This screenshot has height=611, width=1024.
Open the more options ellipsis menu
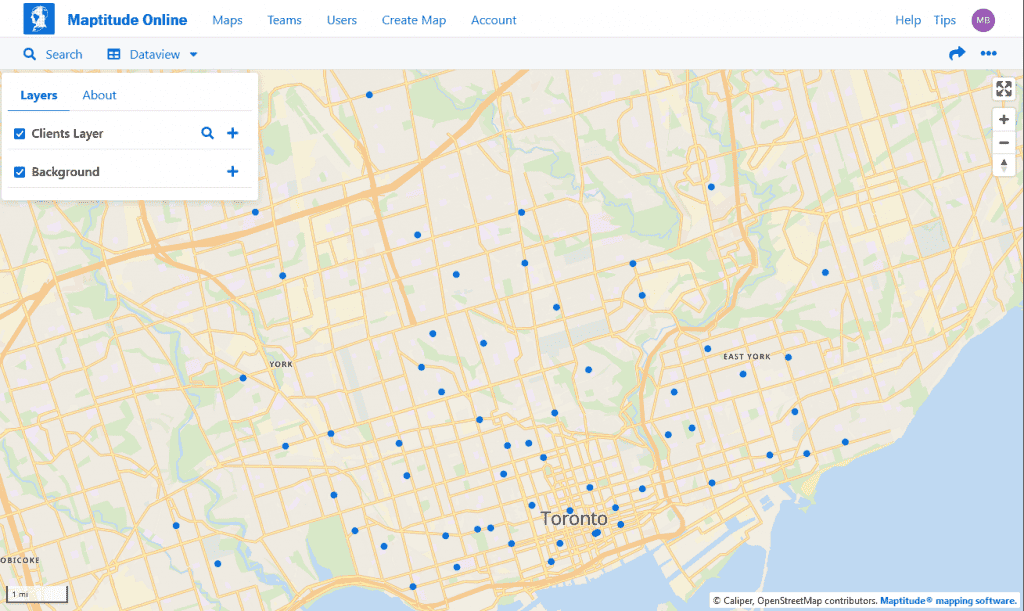coord(987,53)
